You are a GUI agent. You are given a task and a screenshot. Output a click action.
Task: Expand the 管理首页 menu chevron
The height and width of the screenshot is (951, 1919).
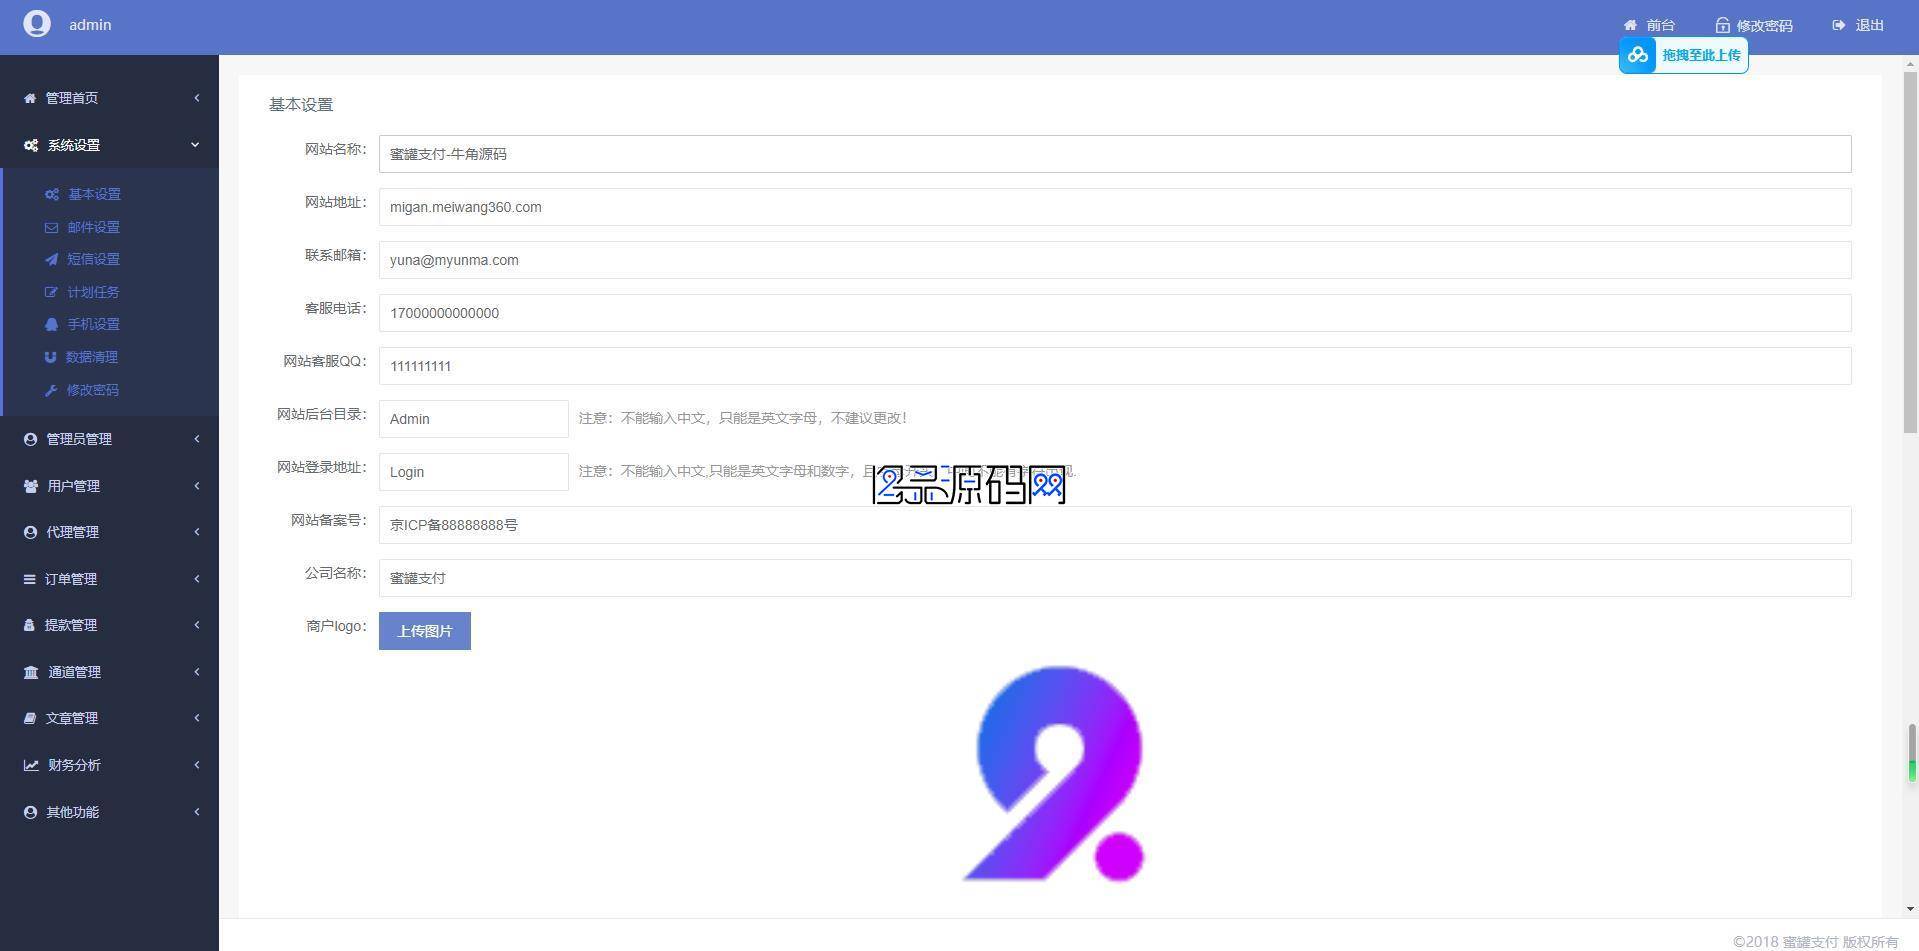coord(196,97)
